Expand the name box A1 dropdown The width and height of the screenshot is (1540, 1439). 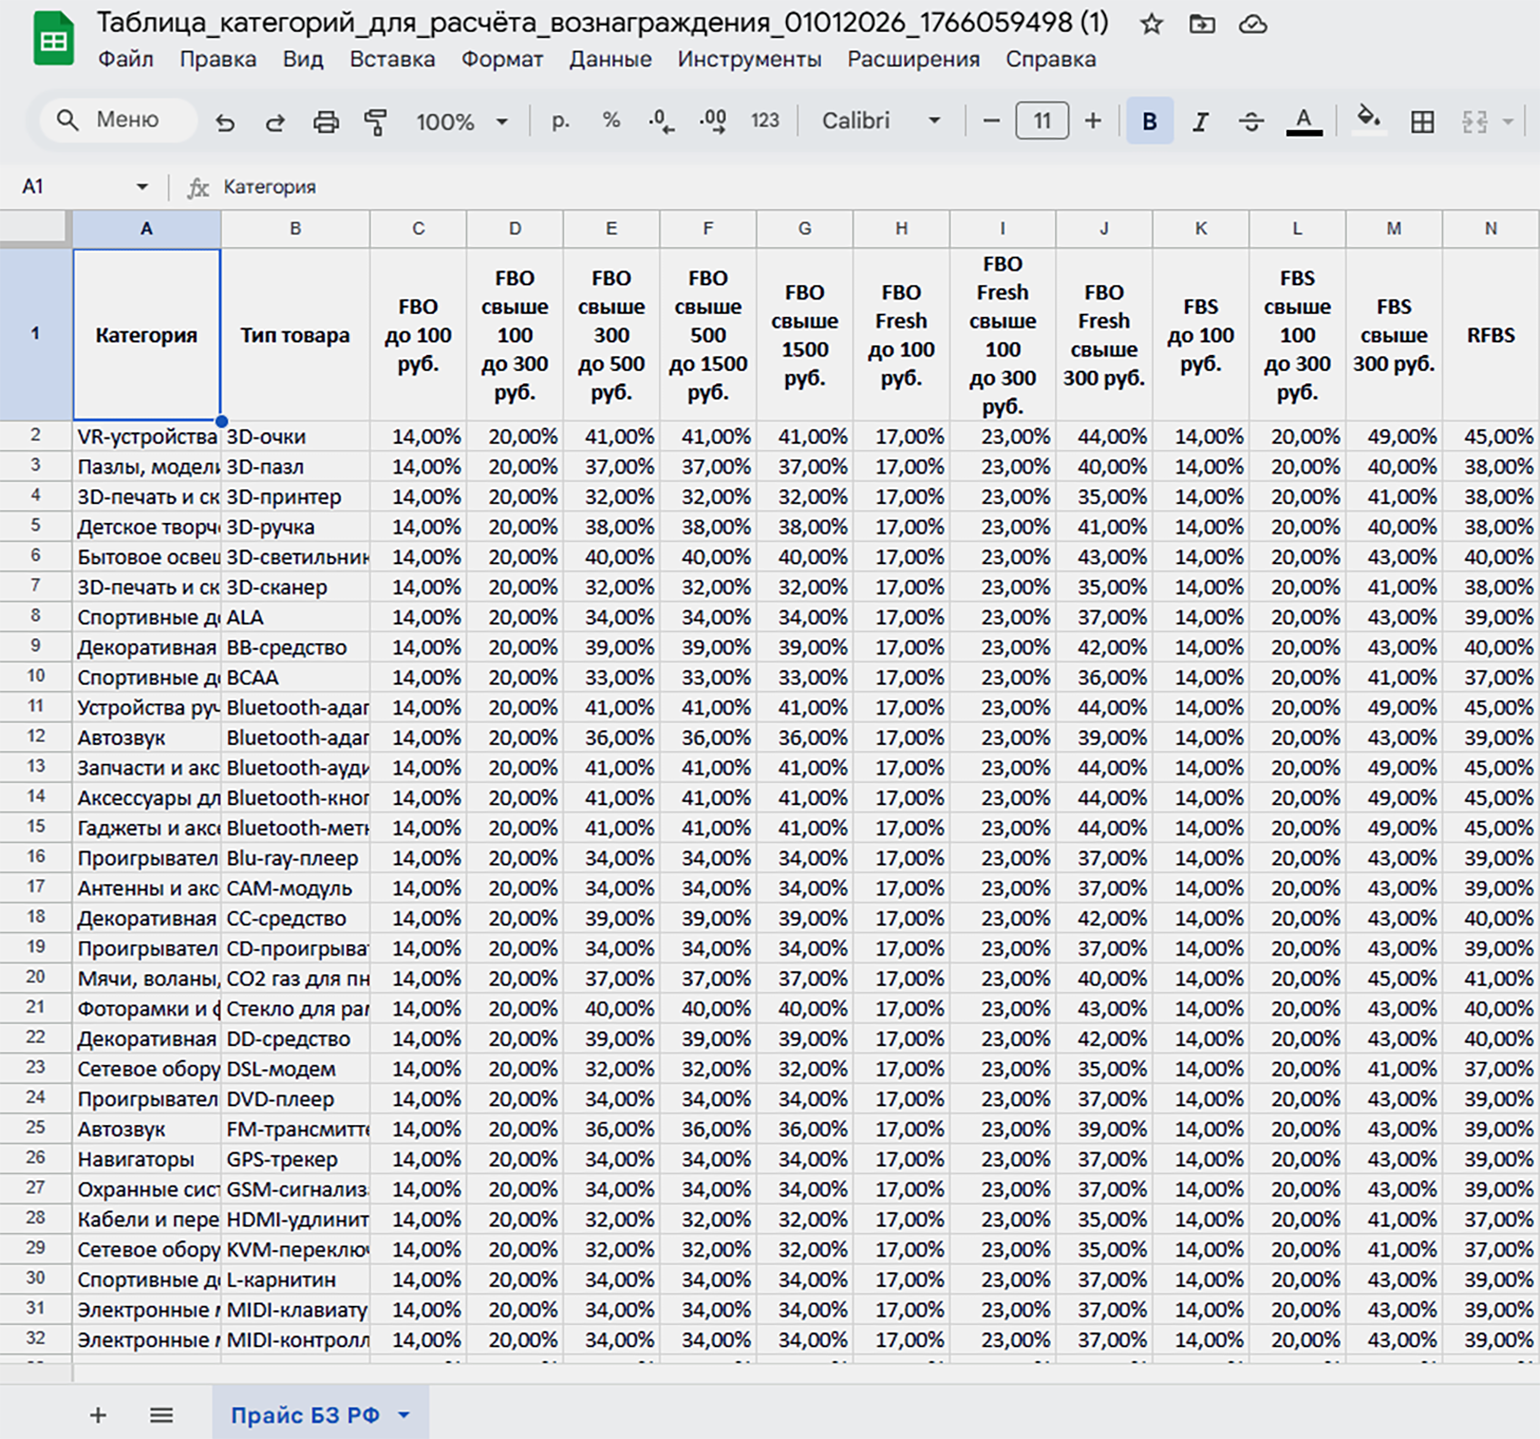142,187
